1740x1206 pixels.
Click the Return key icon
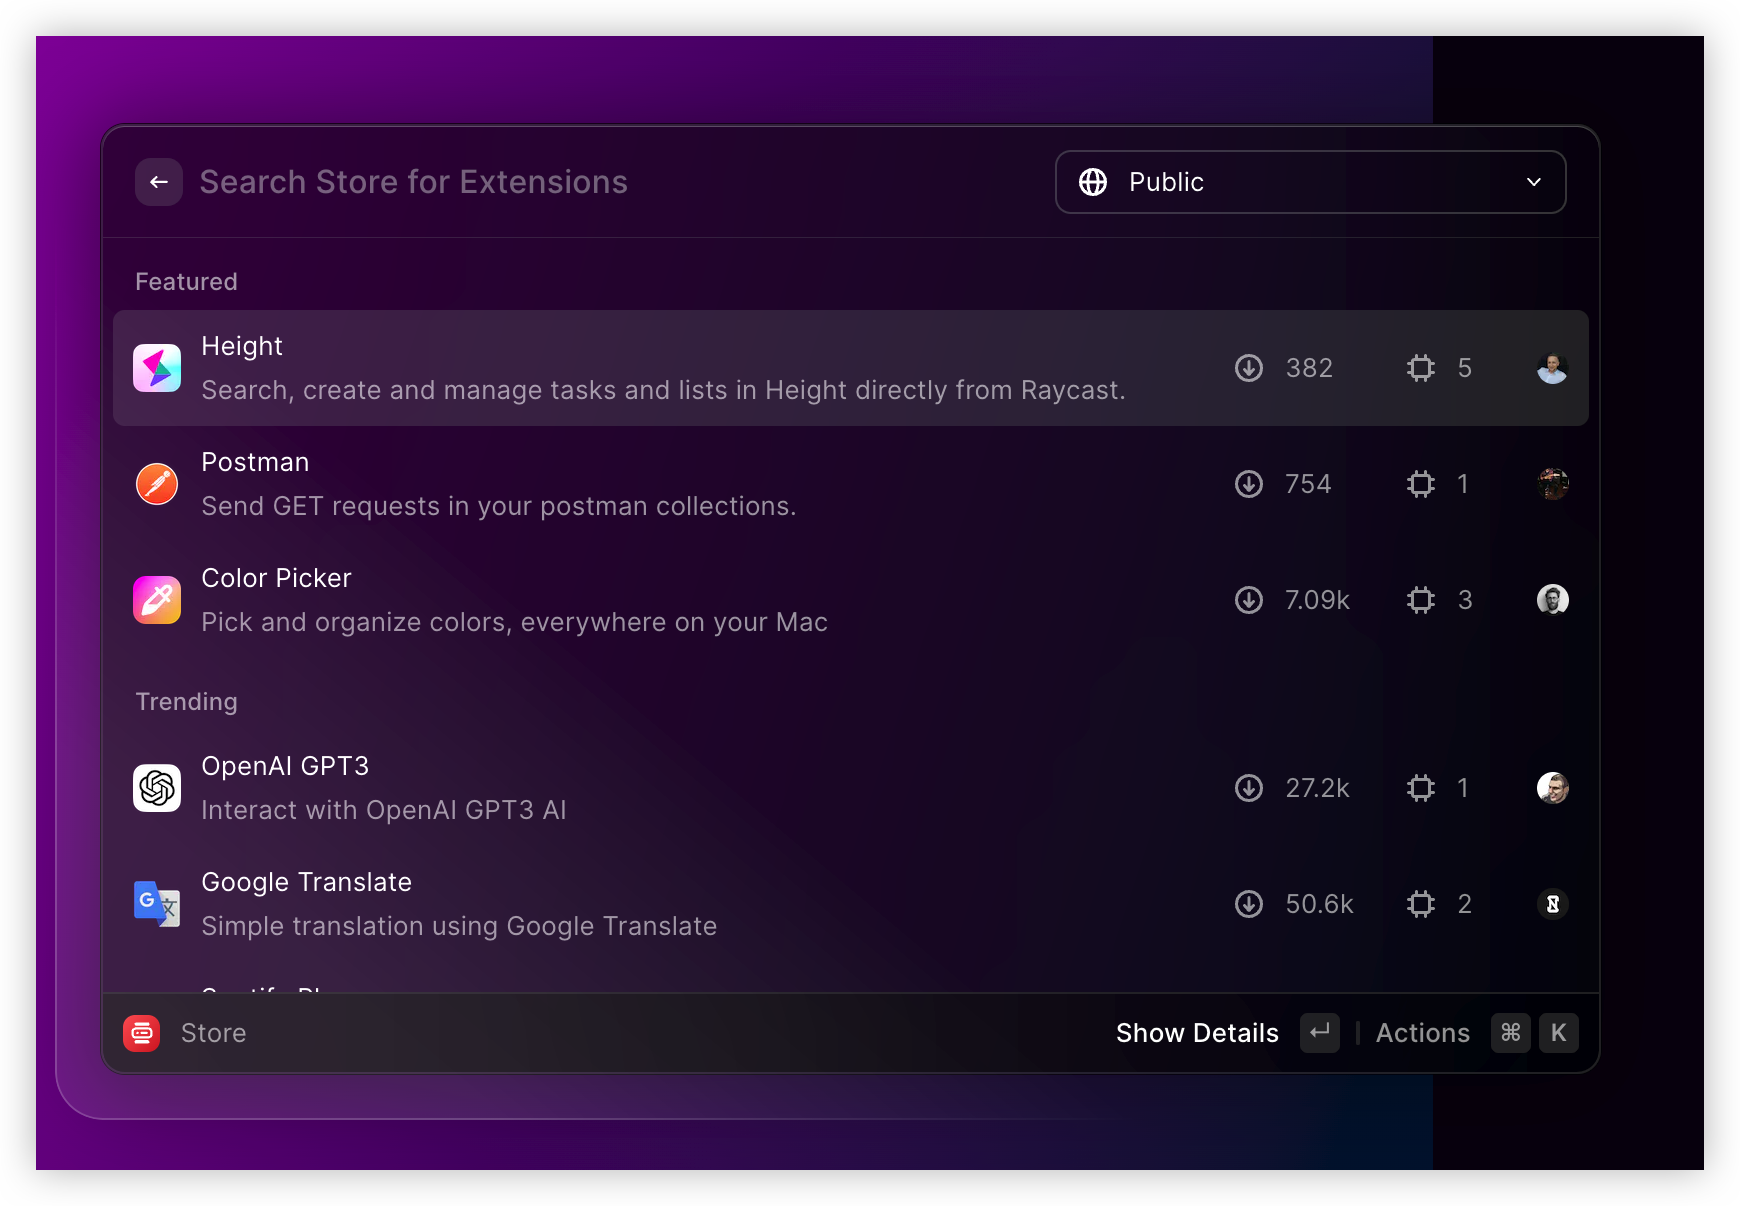pos(1320,1033)
